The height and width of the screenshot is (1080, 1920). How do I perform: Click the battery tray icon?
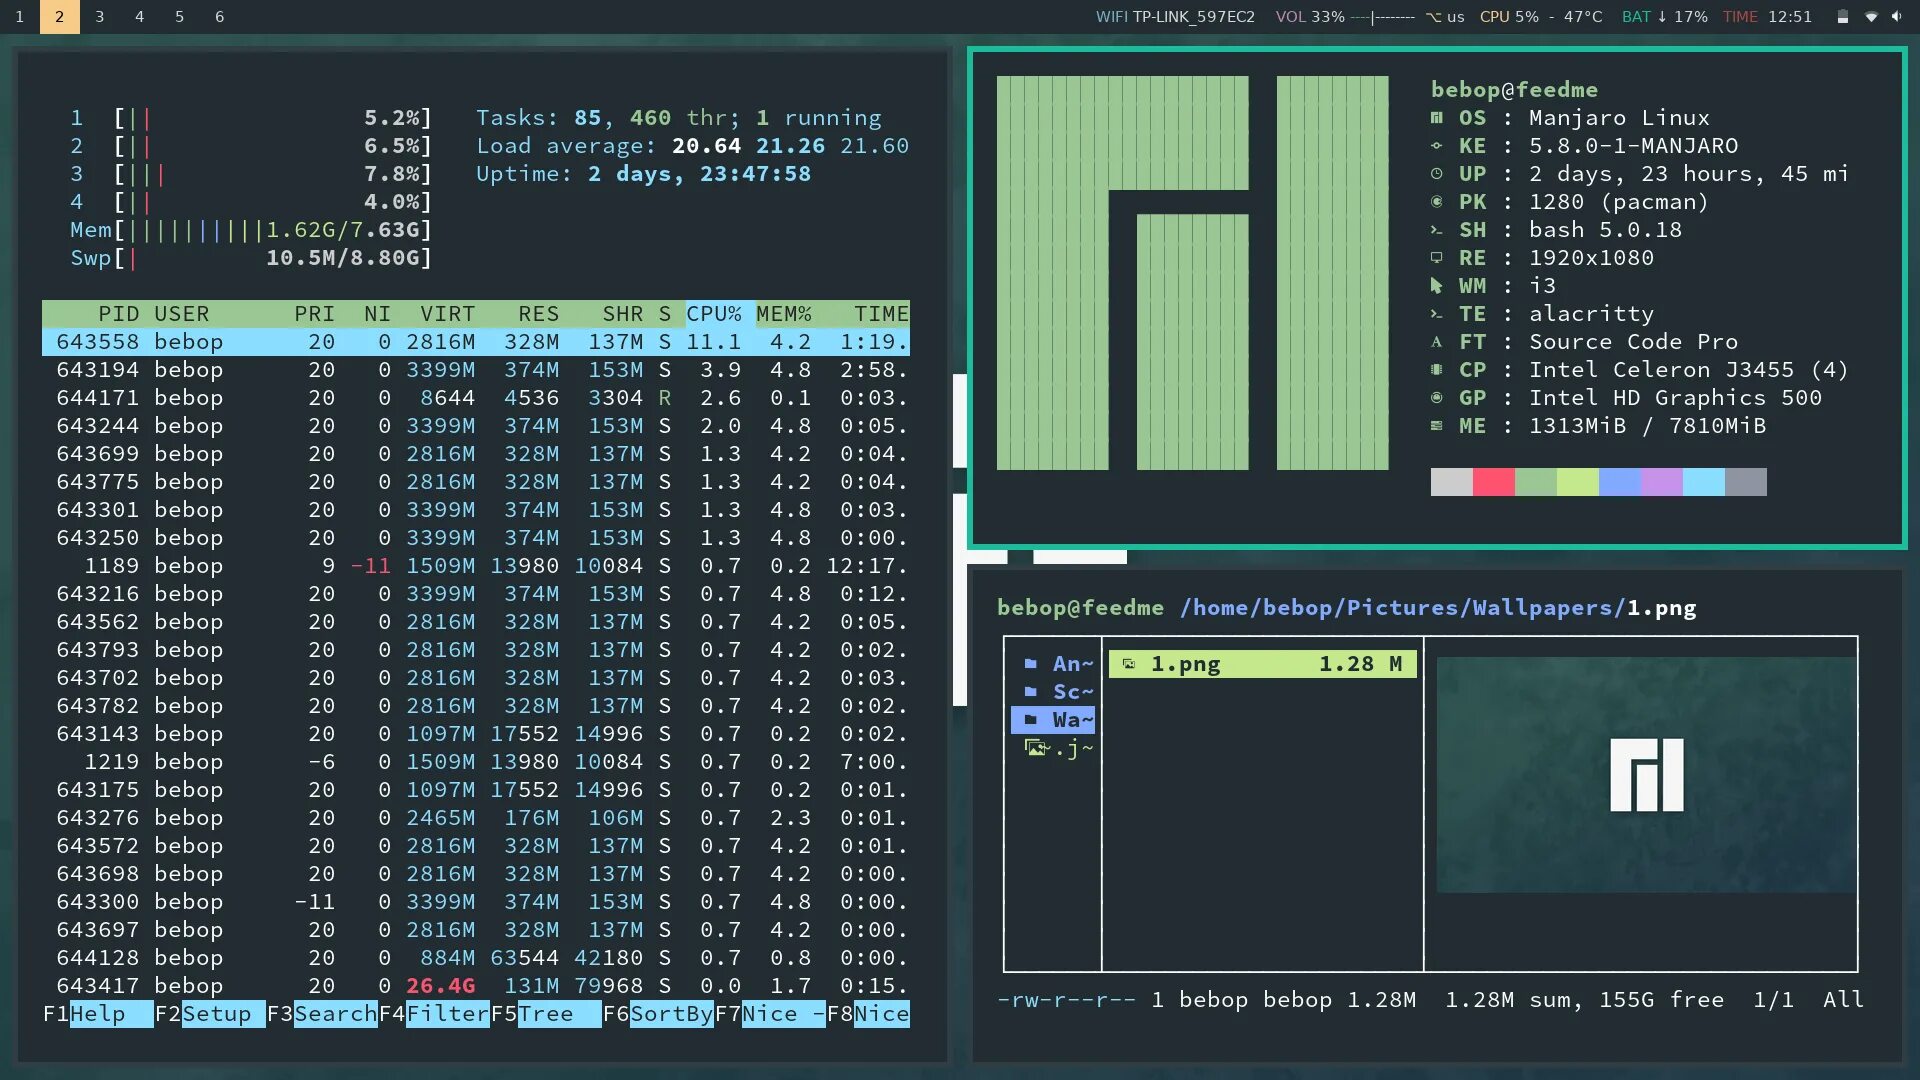tap(1842, 17)
